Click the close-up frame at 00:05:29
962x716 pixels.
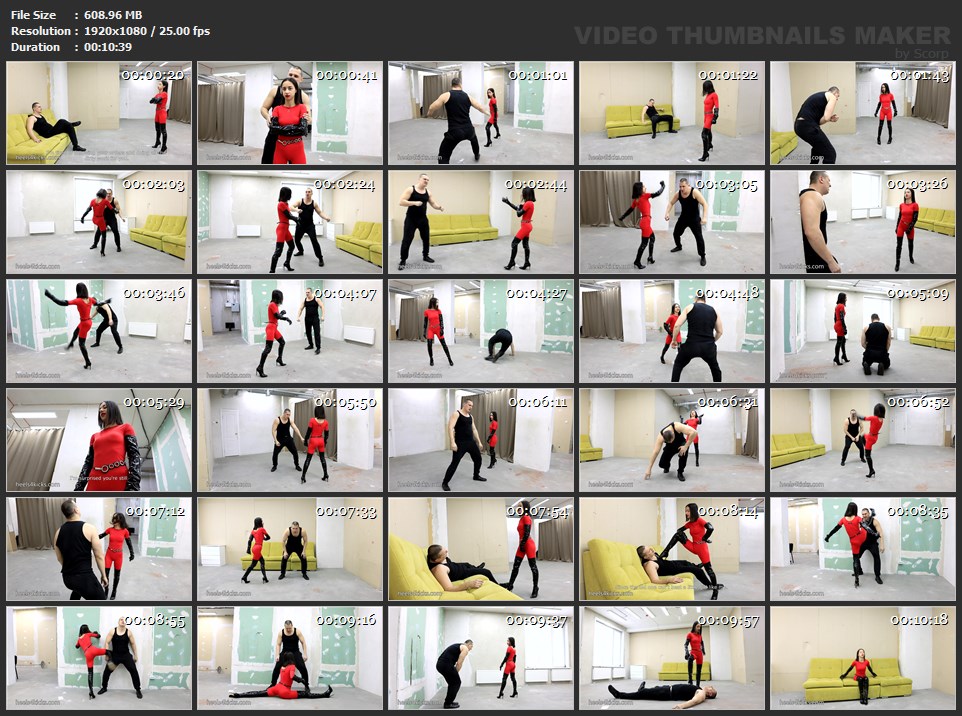99,440
